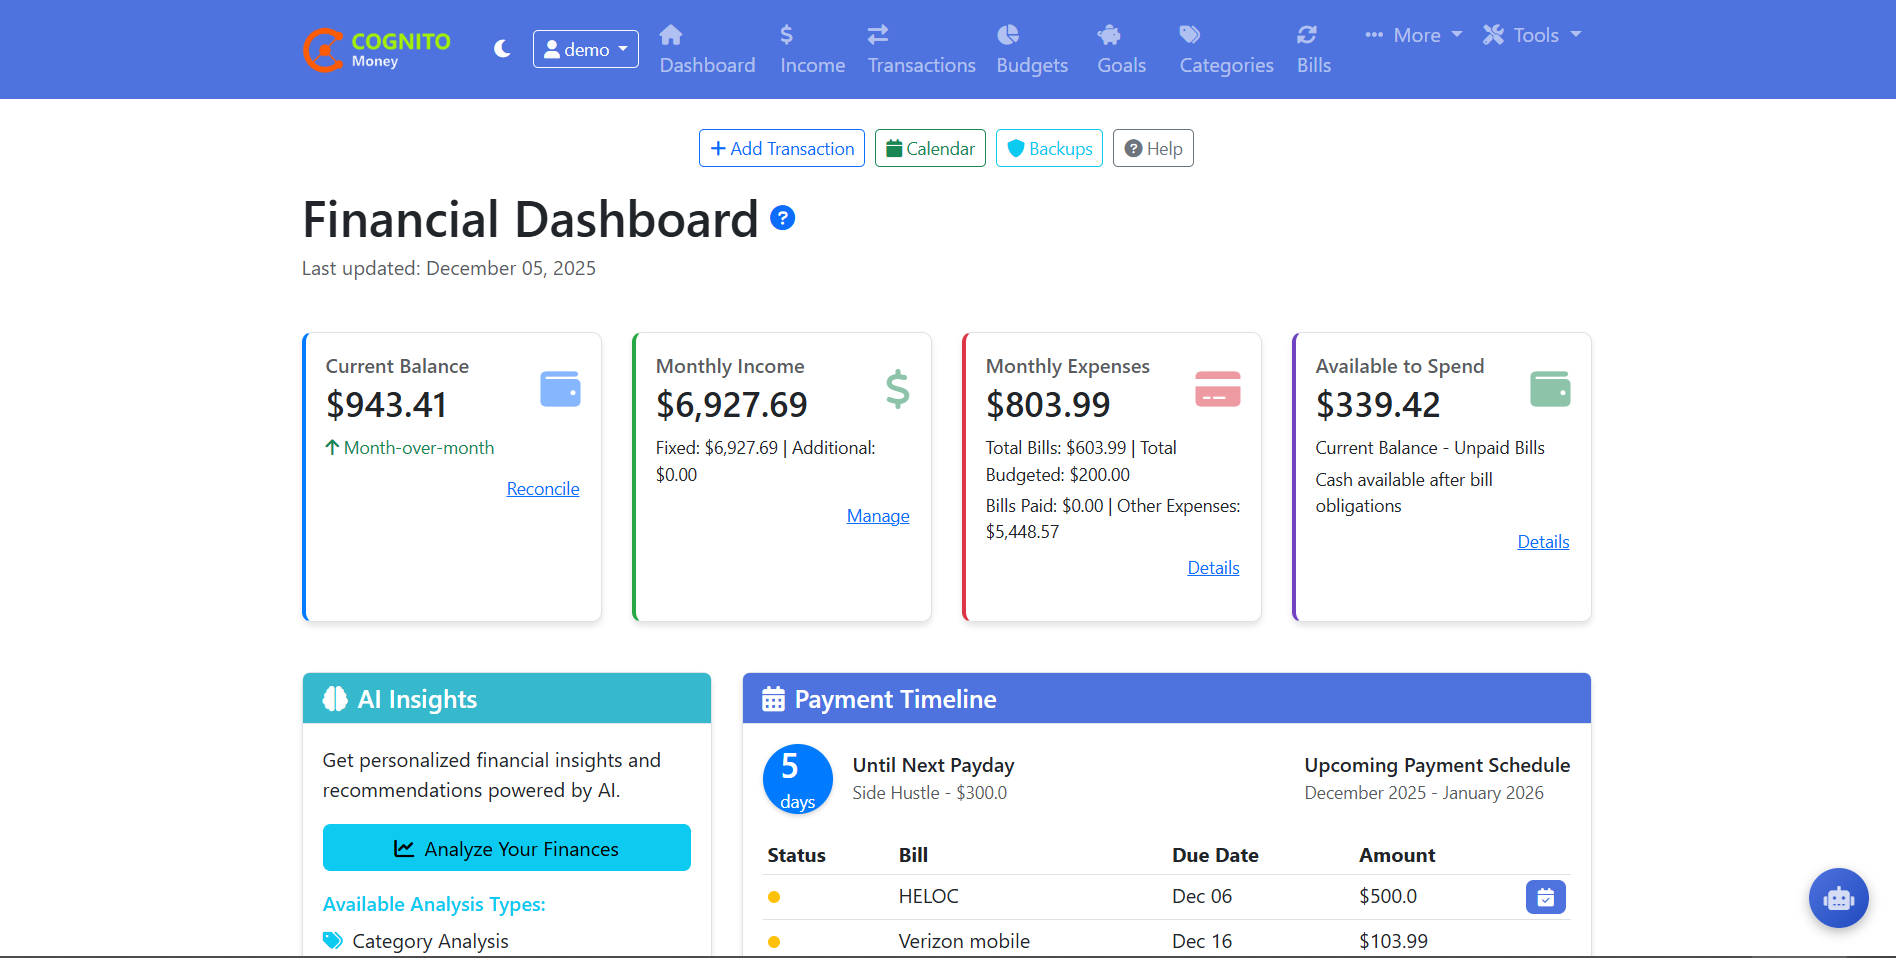Open the Income dollar icon
This screenshot has width=1896, height=958.
click(x=787, y=34)
